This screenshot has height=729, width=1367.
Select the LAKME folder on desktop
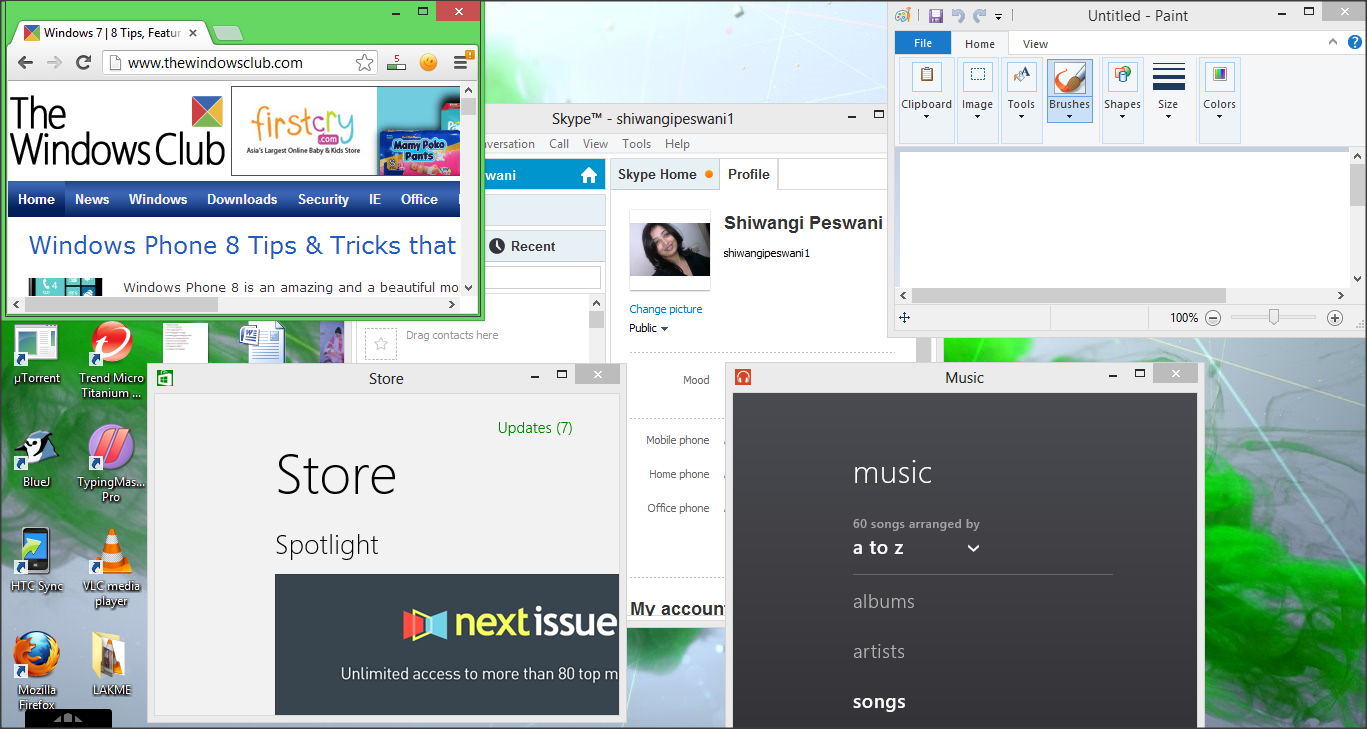111,664
